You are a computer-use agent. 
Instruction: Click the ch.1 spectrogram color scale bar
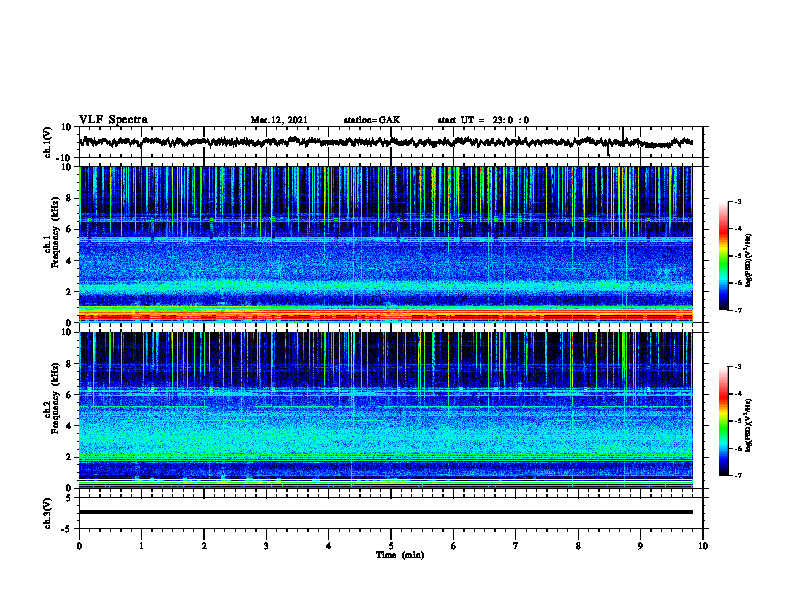point(724,256)
